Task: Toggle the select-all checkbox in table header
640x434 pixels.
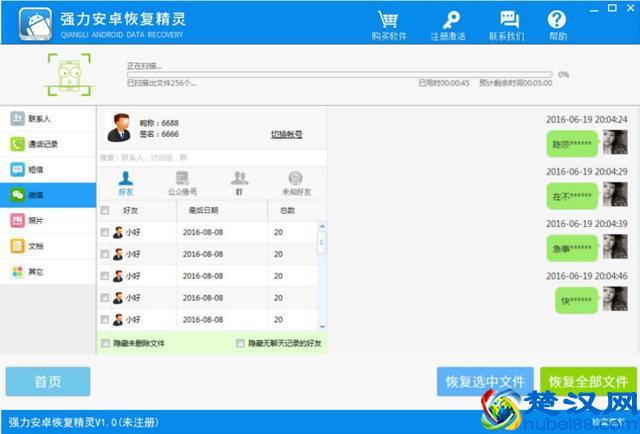Action: (105, 210)
